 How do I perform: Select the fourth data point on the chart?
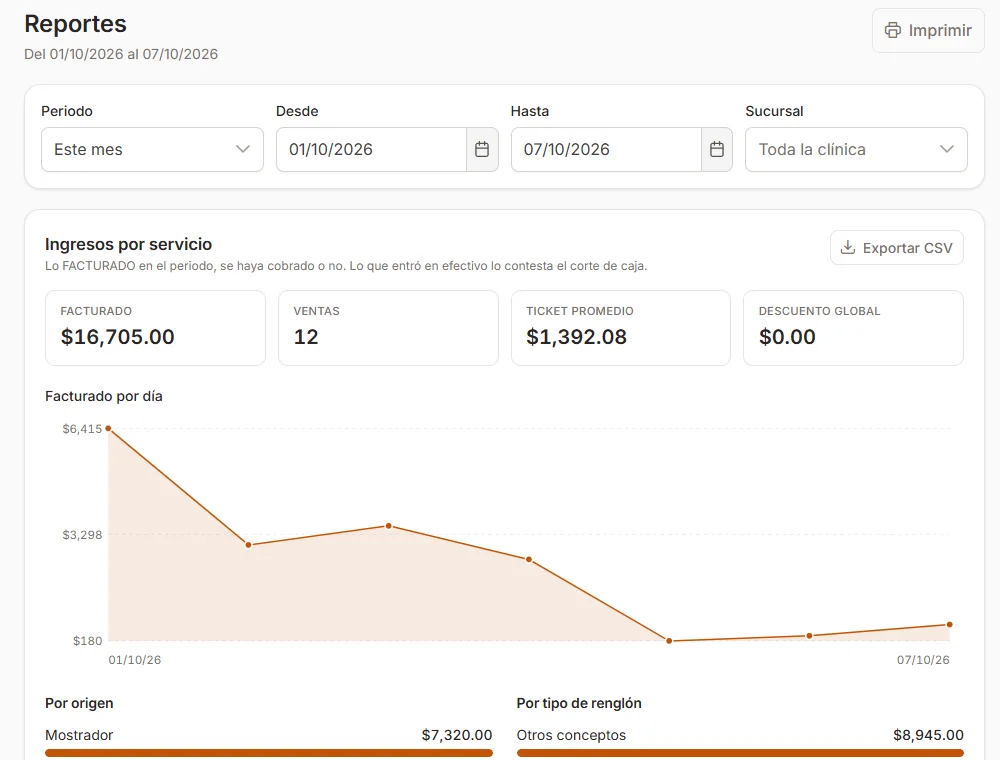(x=529, y=559)
